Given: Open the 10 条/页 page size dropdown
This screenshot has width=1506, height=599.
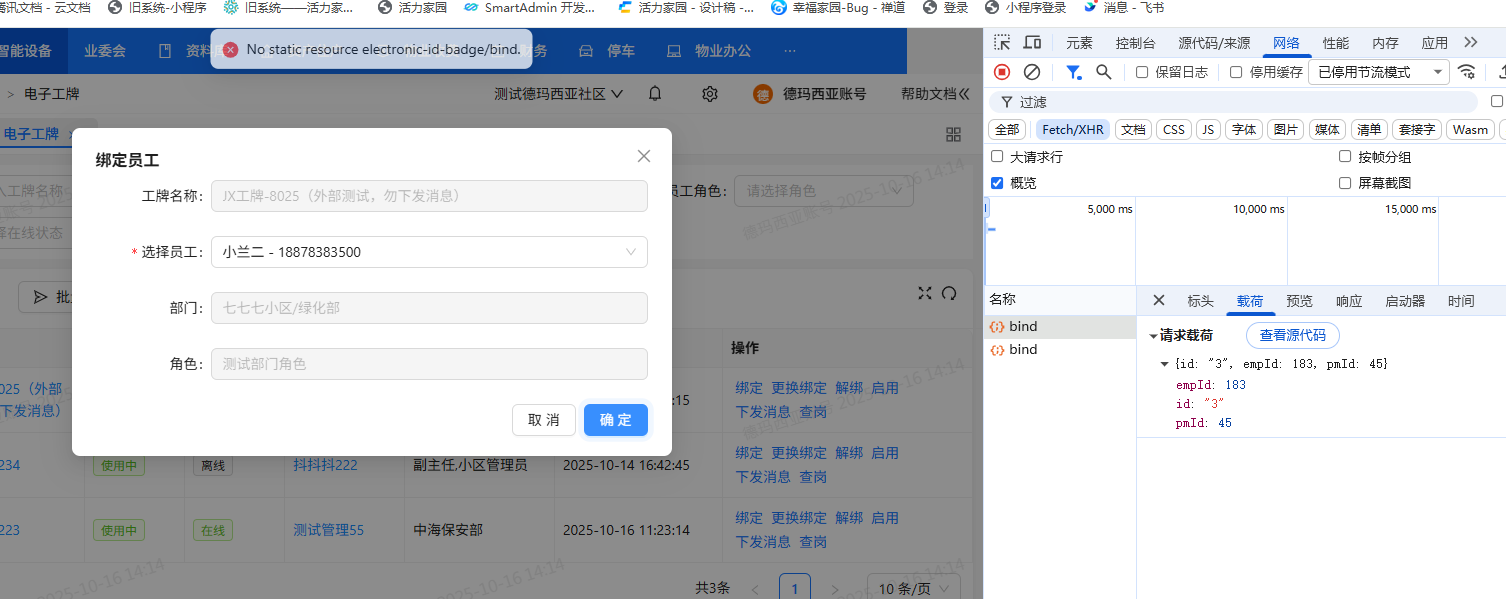Looking at the screenshot, I should click(x=913, y=588).
